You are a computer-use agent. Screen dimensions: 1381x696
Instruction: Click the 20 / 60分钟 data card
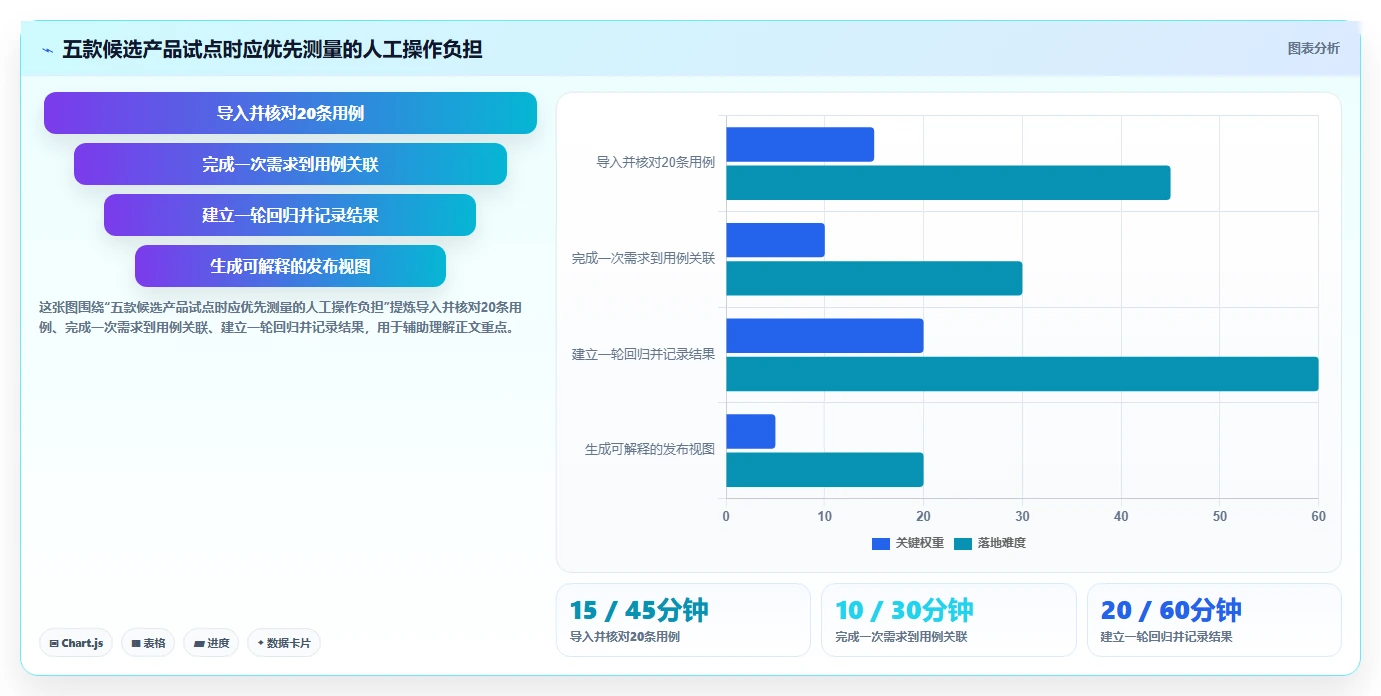(1214, 620)
